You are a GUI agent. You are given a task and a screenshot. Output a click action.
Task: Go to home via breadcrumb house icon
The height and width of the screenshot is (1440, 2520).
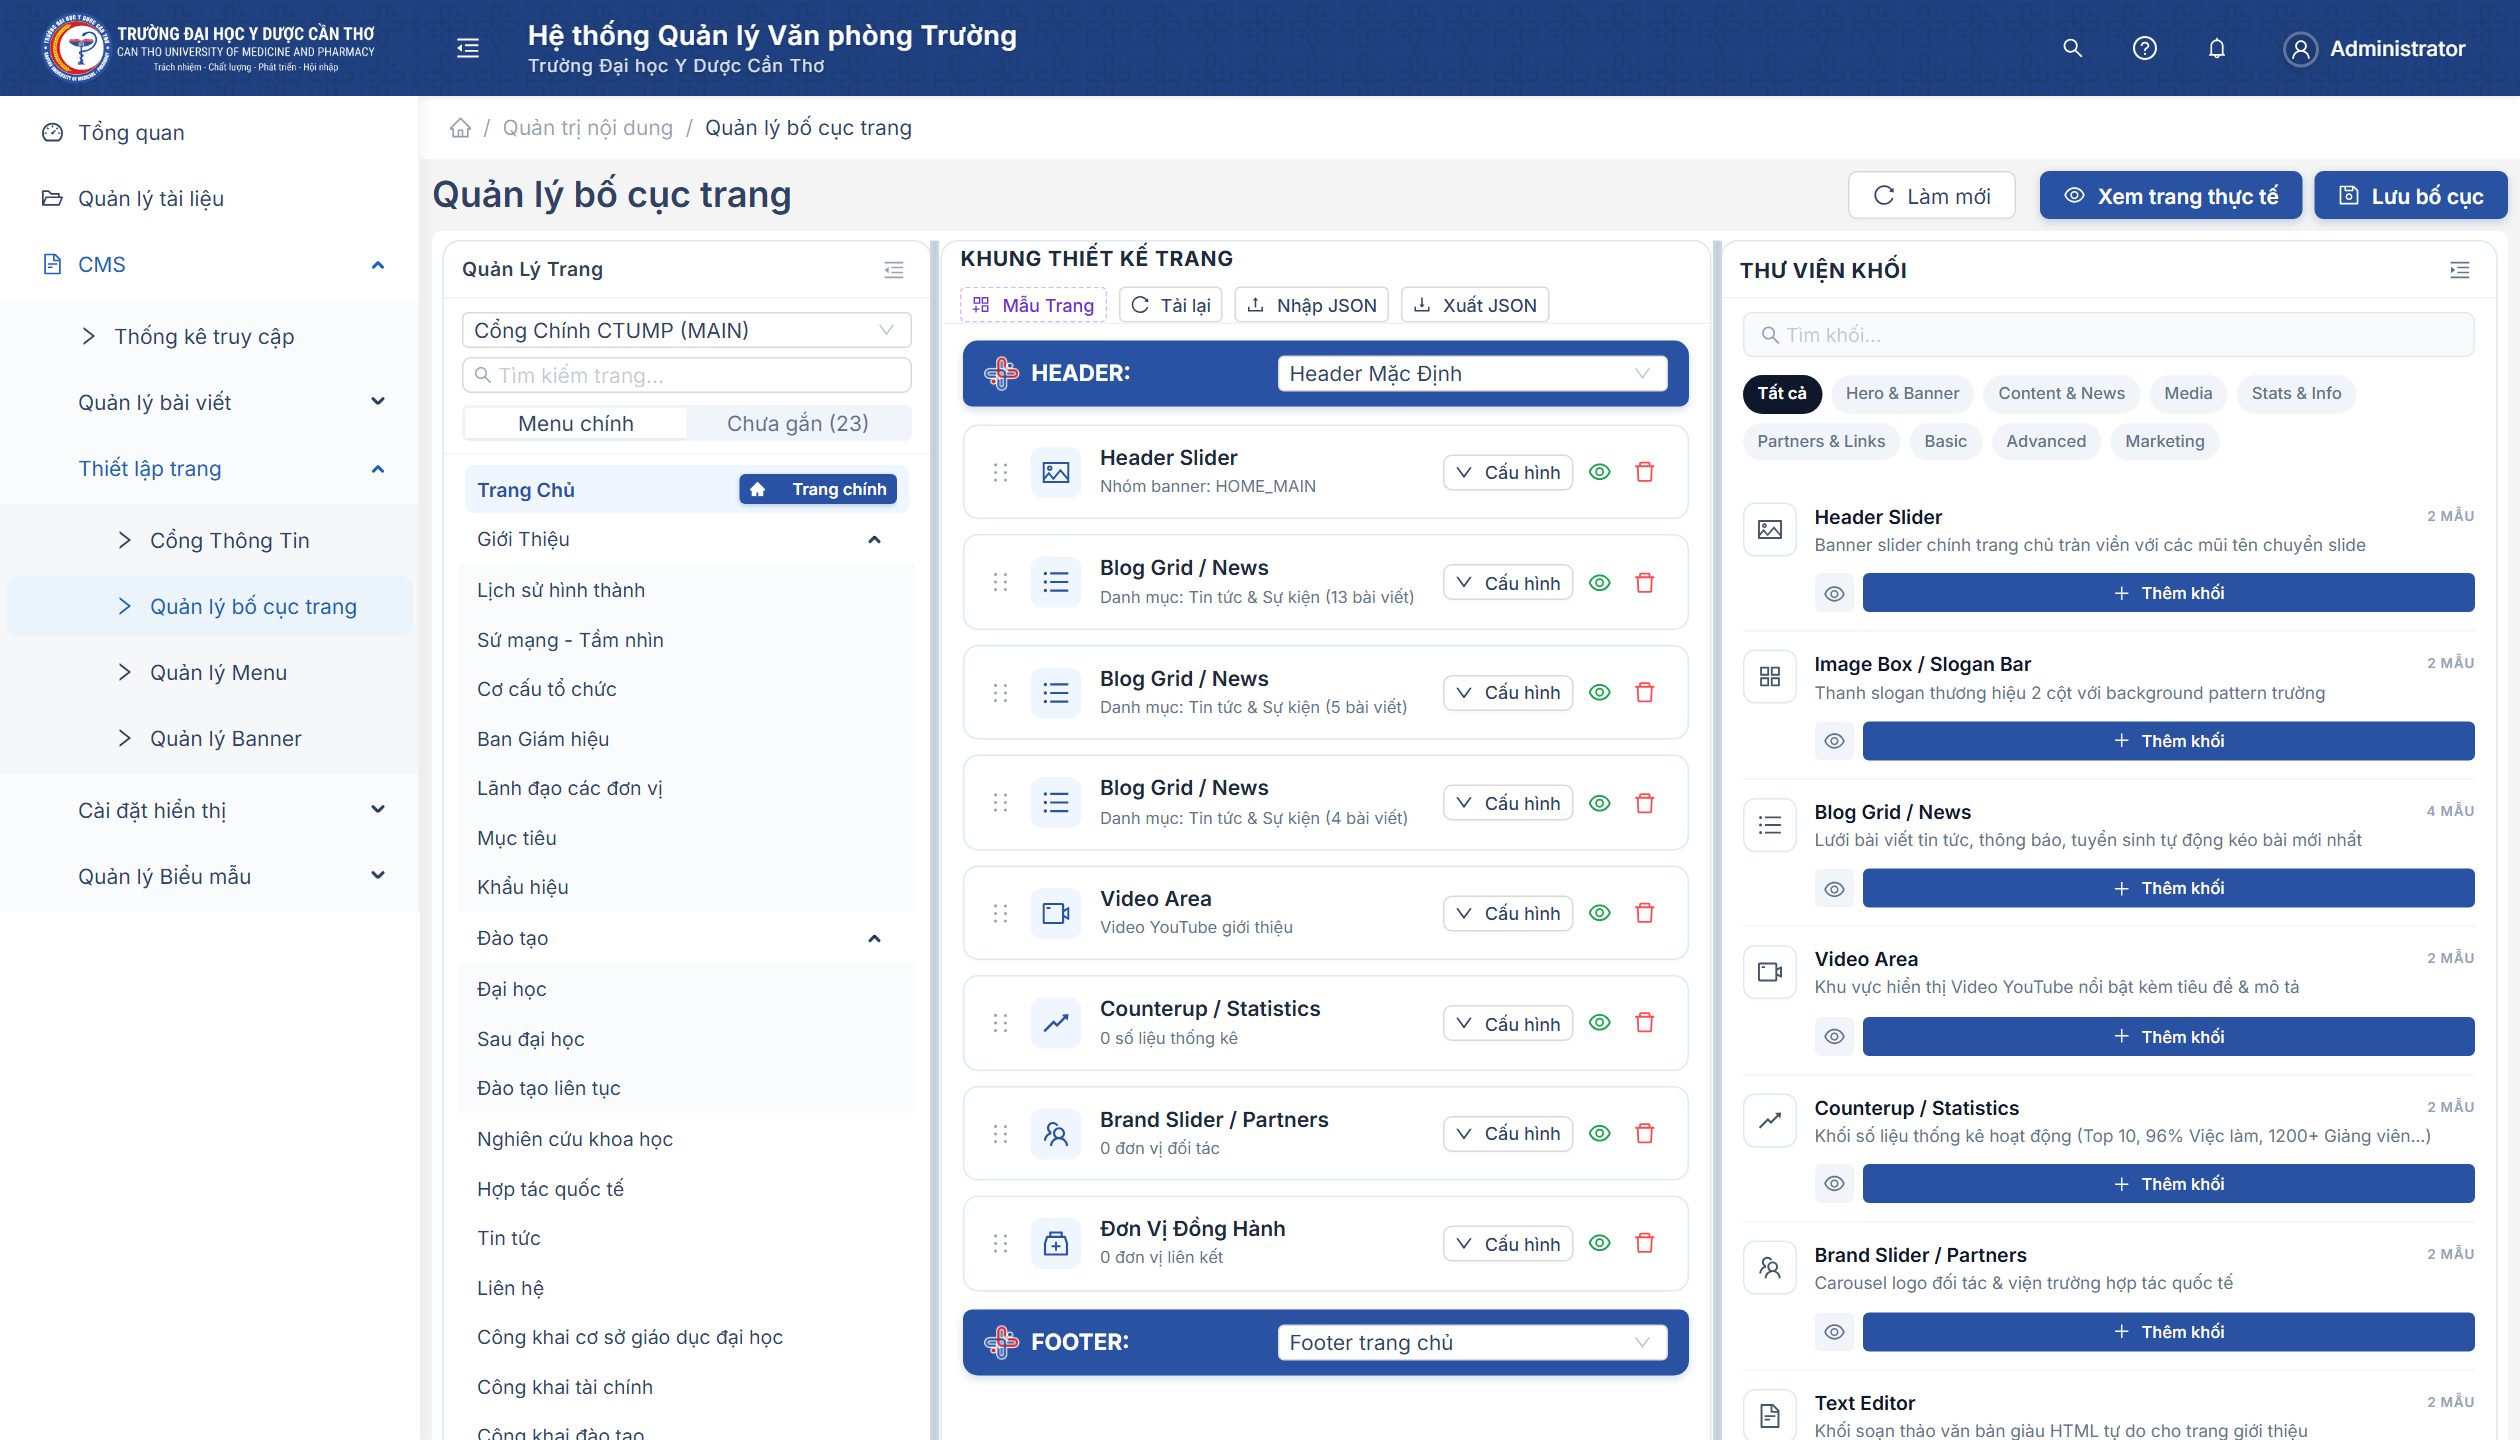(x=460, y=128)
